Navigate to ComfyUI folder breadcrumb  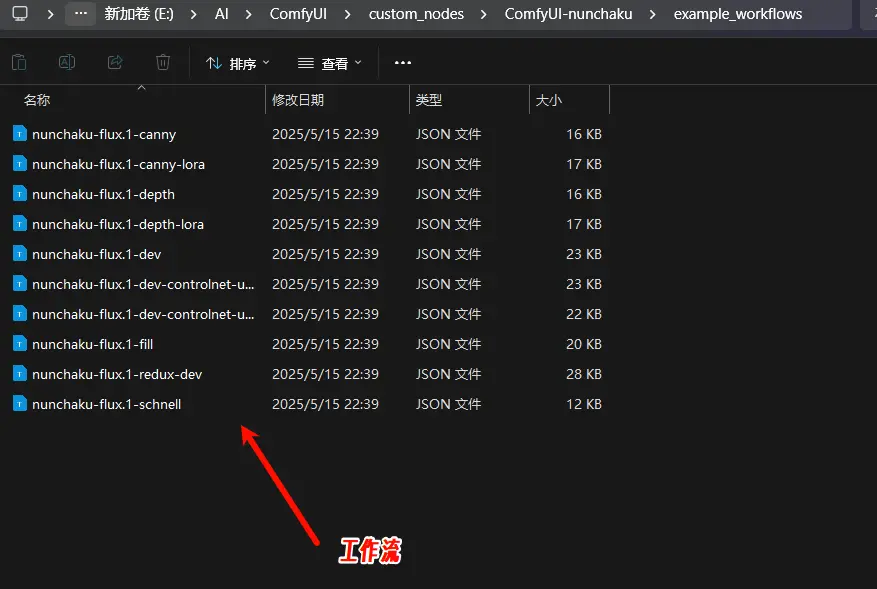(x=298, y=14)
